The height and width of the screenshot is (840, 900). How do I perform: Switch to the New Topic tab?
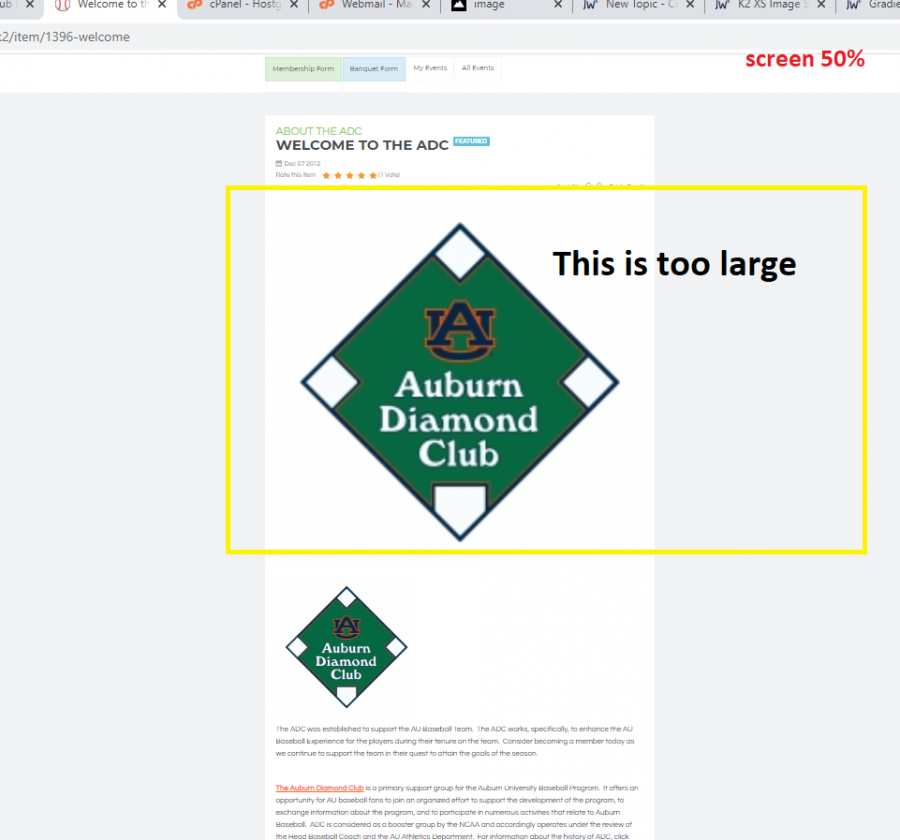click(x=639, y=5)
